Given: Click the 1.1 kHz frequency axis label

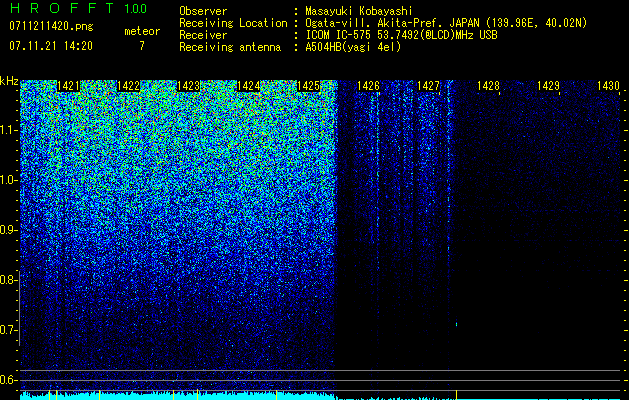Looking at the screenshot, I should tap(8, 130).
